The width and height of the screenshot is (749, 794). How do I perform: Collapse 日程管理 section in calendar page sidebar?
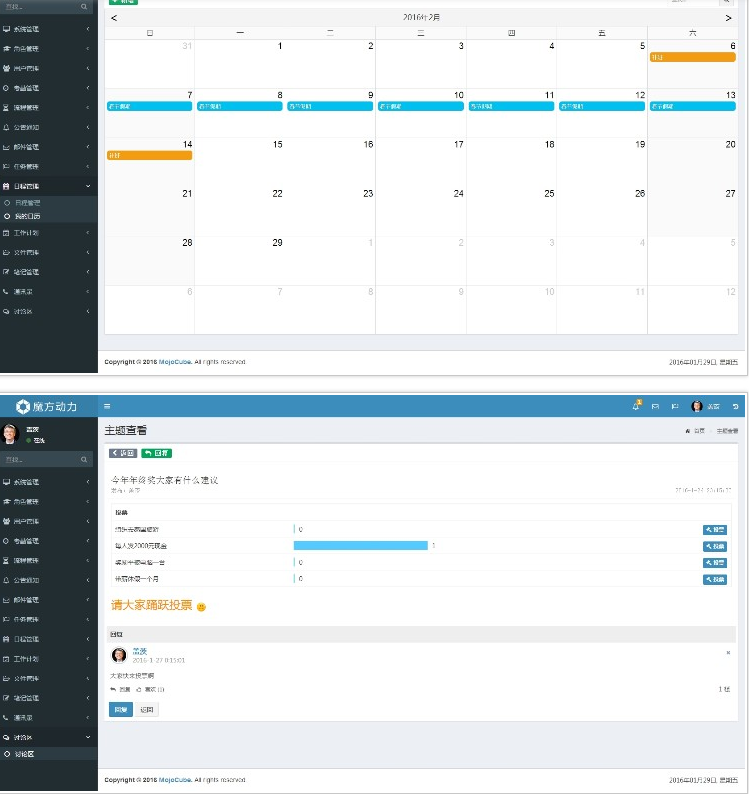tap(50, 185)
